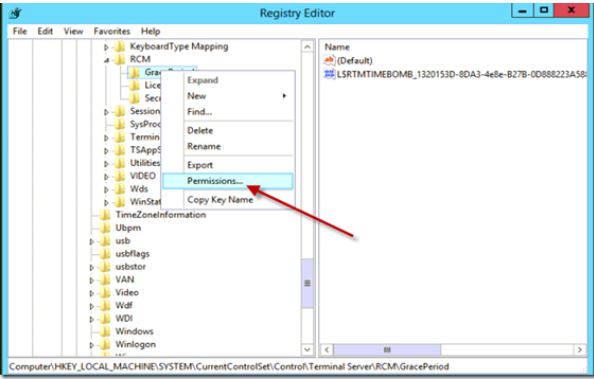The width and height of the screenshot is (594, 379).
Task: Click the uppercase VIDEO folder icon
Action: click(x=120, y=176)
